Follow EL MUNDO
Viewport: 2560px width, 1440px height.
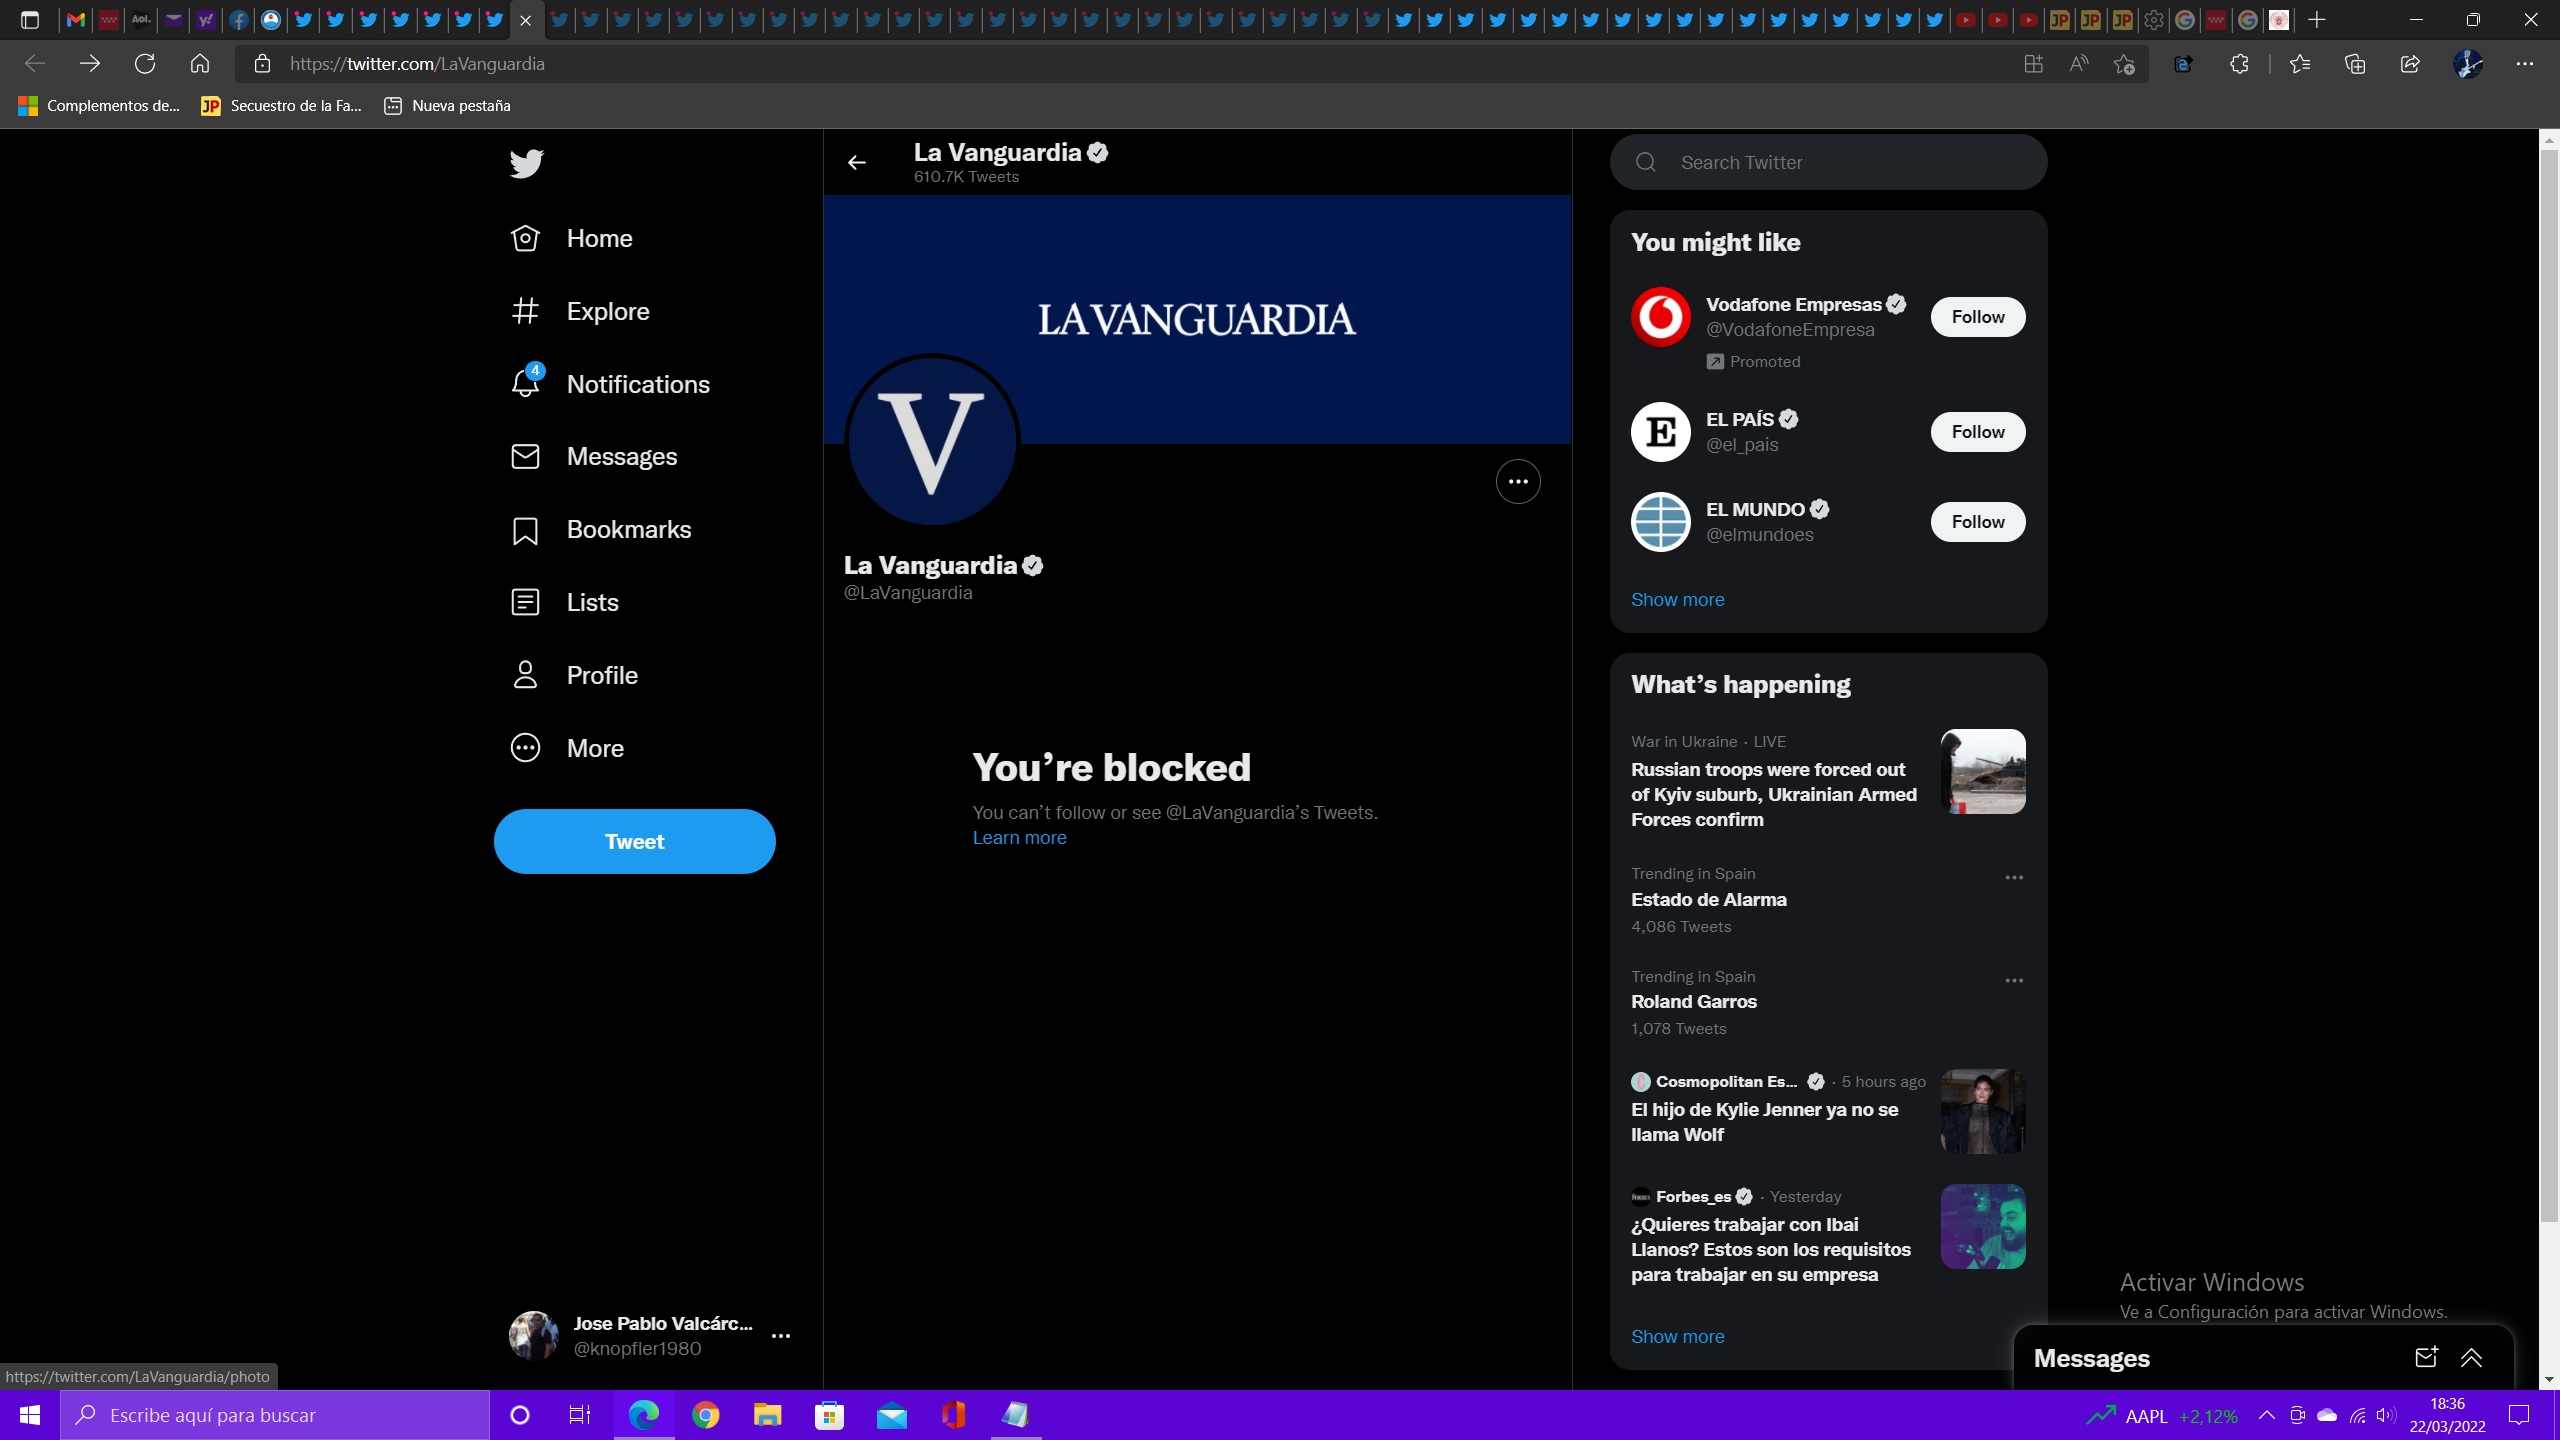[1977, 522]
